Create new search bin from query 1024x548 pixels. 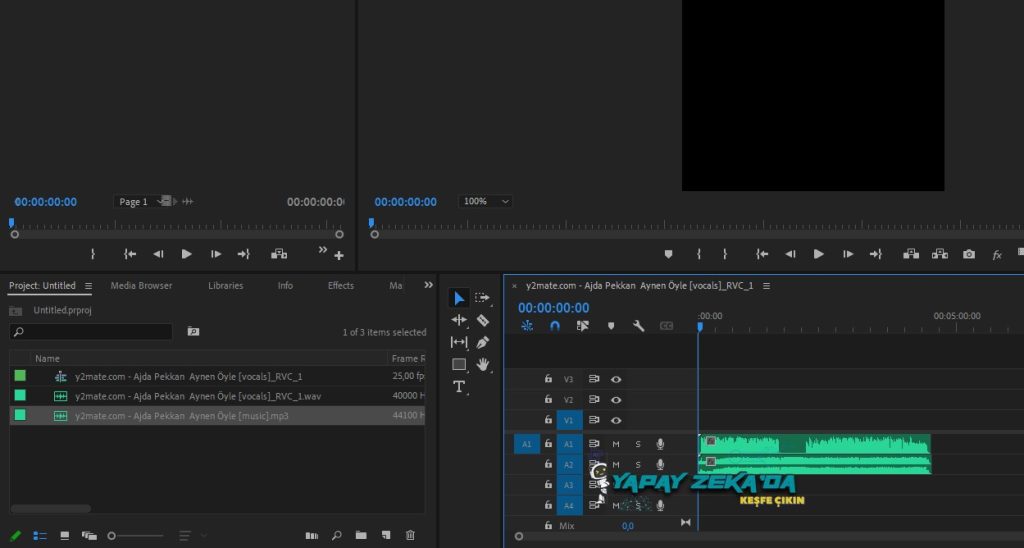point(193,332)
